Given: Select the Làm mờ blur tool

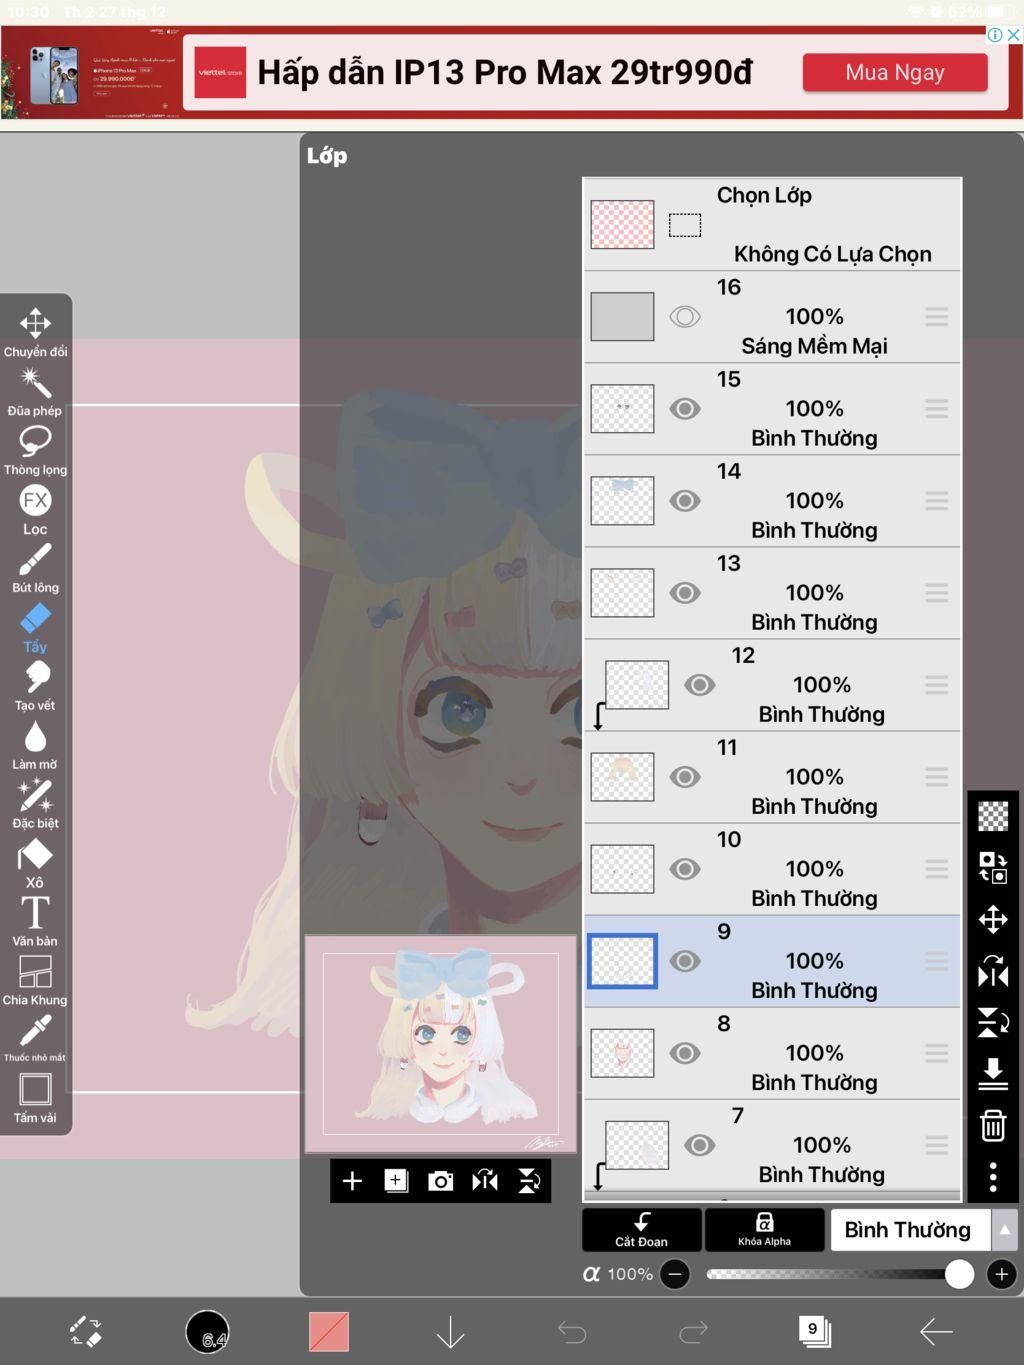Looking at the screenshot, I should [x=35, y=745].
